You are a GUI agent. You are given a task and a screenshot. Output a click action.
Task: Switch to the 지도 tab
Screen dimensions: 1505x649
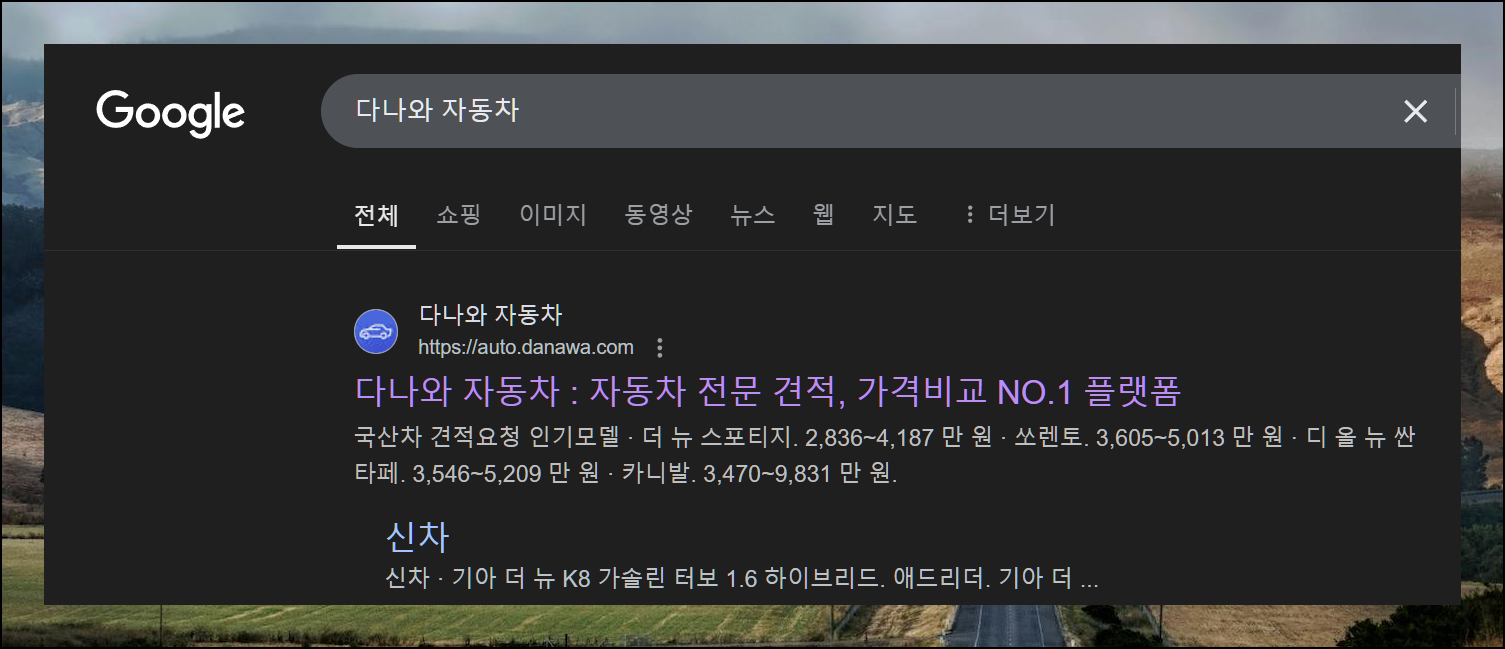[895, 214]
